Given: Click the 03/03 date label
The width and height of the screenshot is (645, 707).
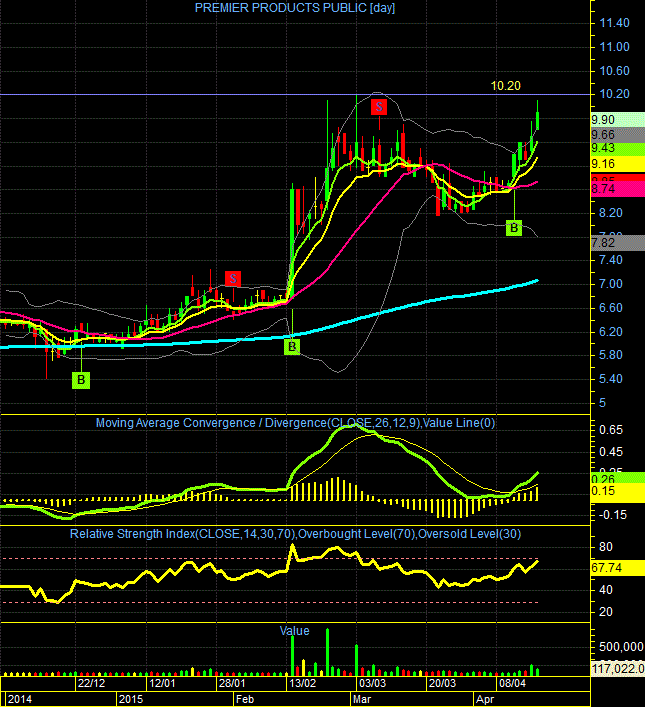Looking at the screenshot, I should pyautogui.click(x=373, y=683).
